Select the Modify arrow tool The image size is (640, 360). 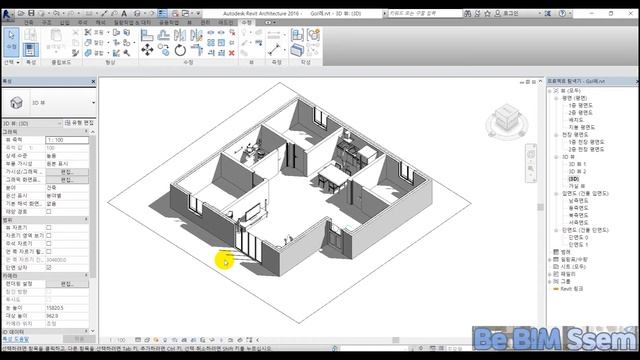[11, 42]
